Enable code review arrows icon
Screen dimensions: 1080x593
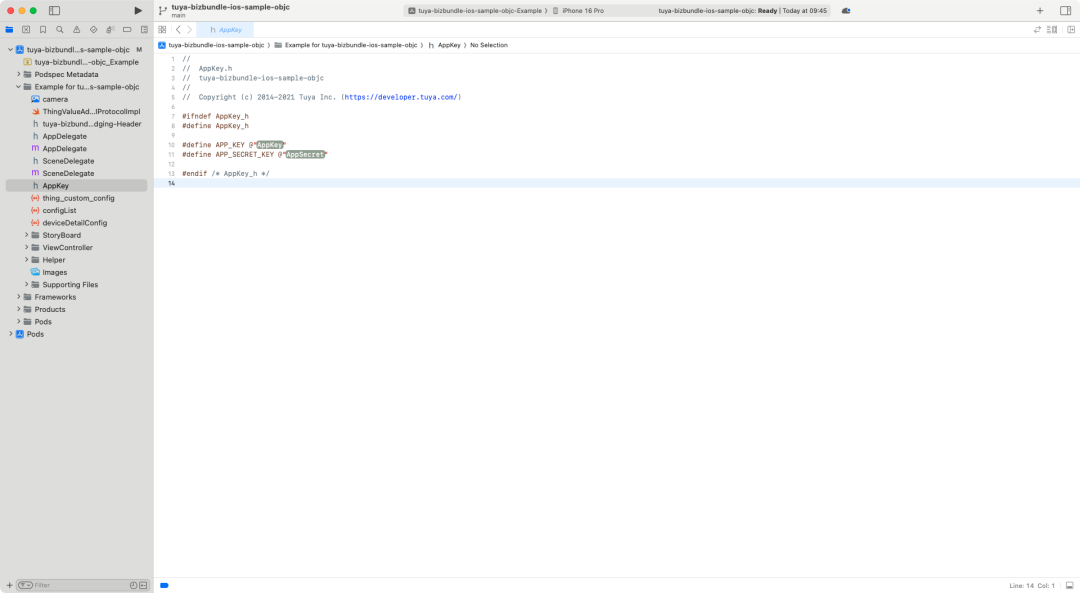(x=1037, y=30)
